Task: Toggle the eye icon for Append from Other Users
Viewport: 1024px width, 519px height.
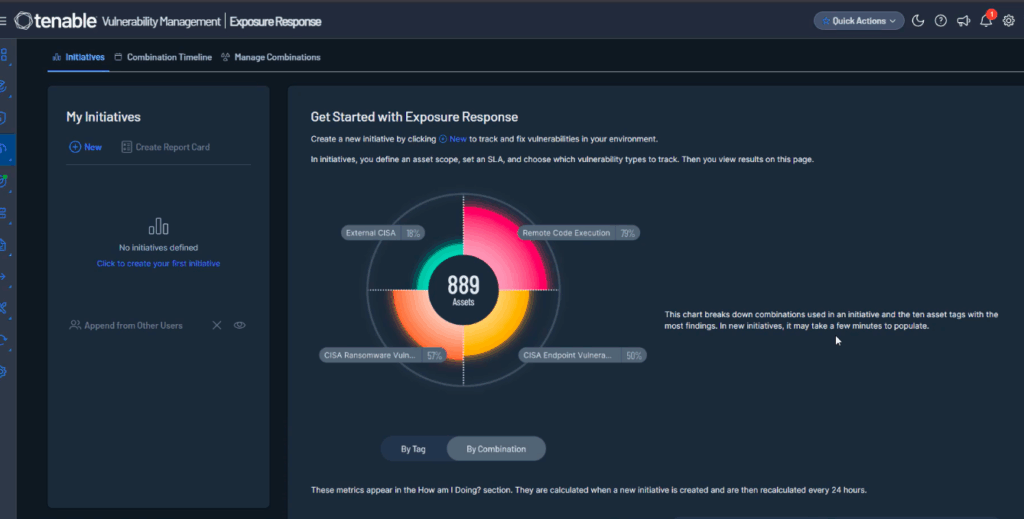Action: (240, 325)
